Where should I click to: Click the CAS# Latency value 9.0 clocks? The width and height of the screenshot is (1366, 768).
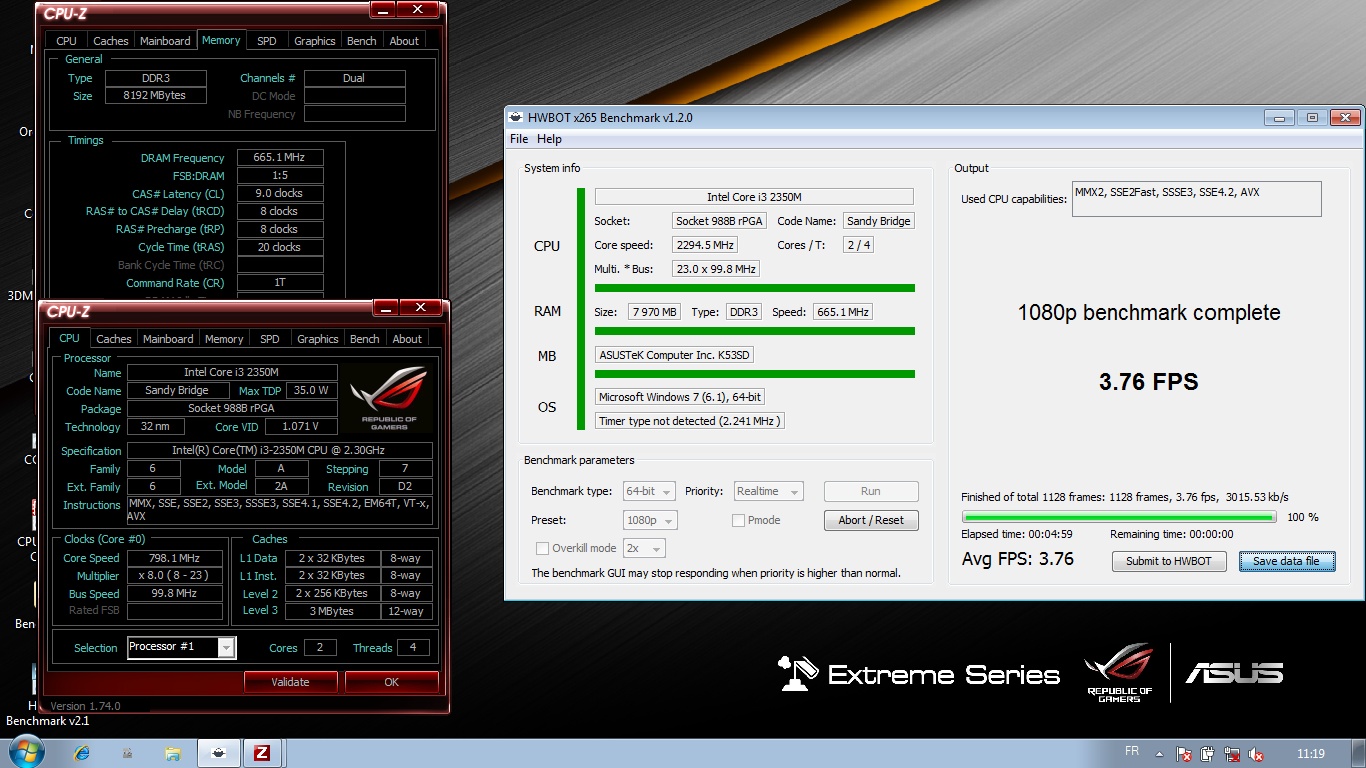(280, 193)
